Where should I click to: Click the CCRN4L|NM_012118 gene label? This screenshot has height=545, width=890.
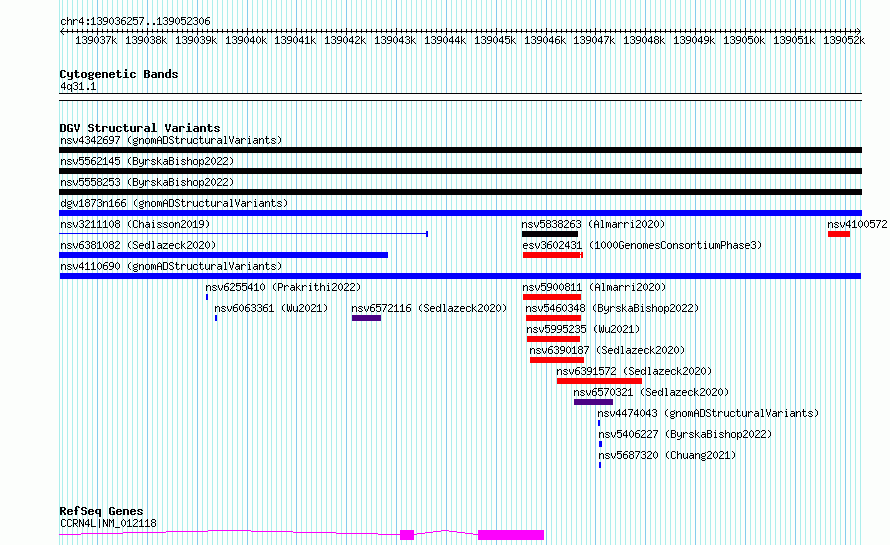coord(108,523)
